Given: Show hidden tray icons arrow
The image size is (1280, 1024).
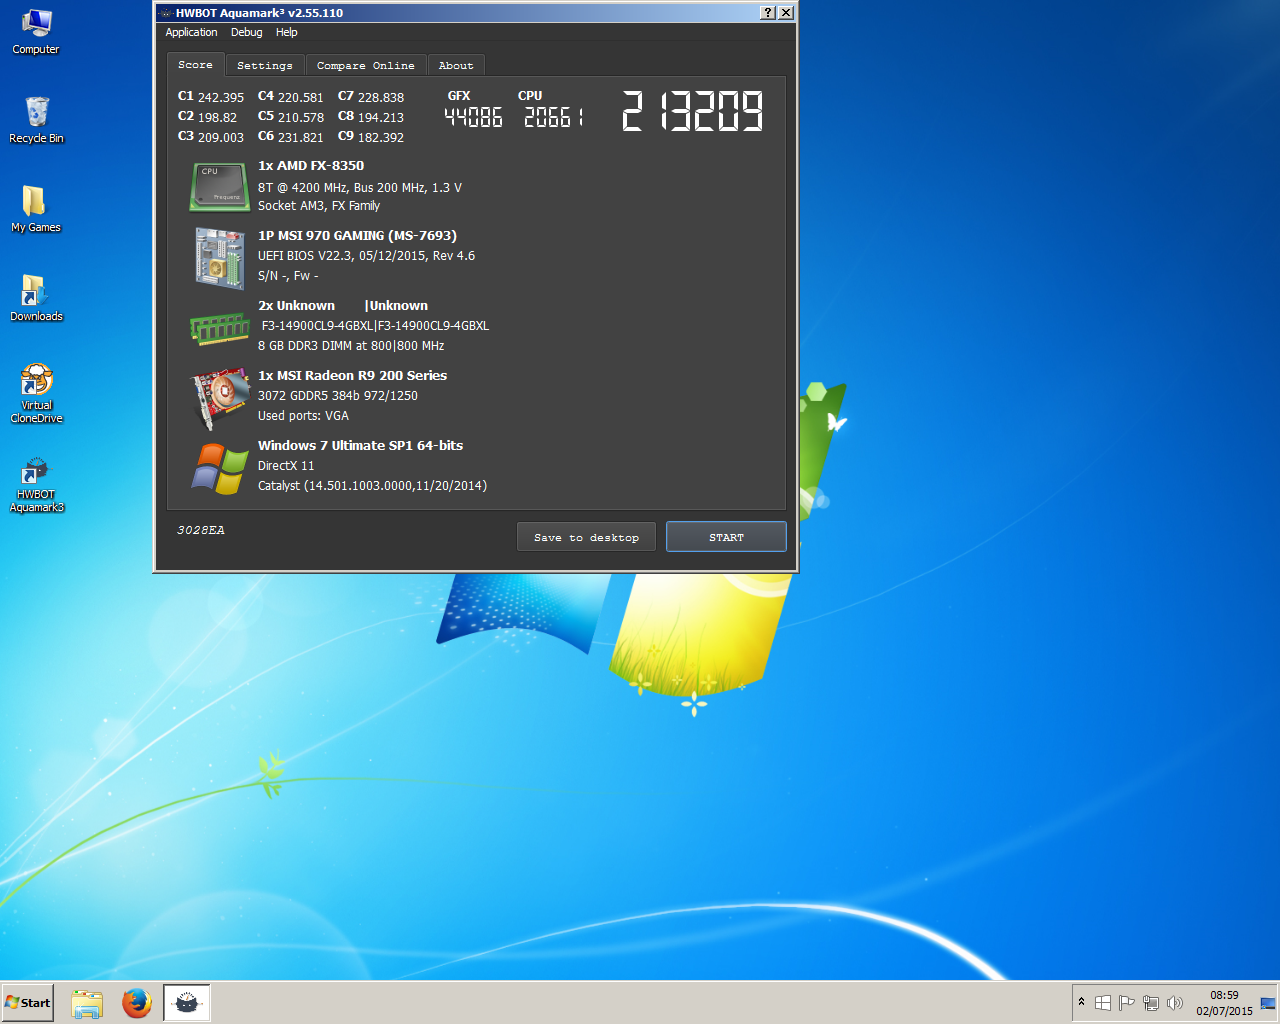Looking at the screenshot, I should [1081, 1002].
